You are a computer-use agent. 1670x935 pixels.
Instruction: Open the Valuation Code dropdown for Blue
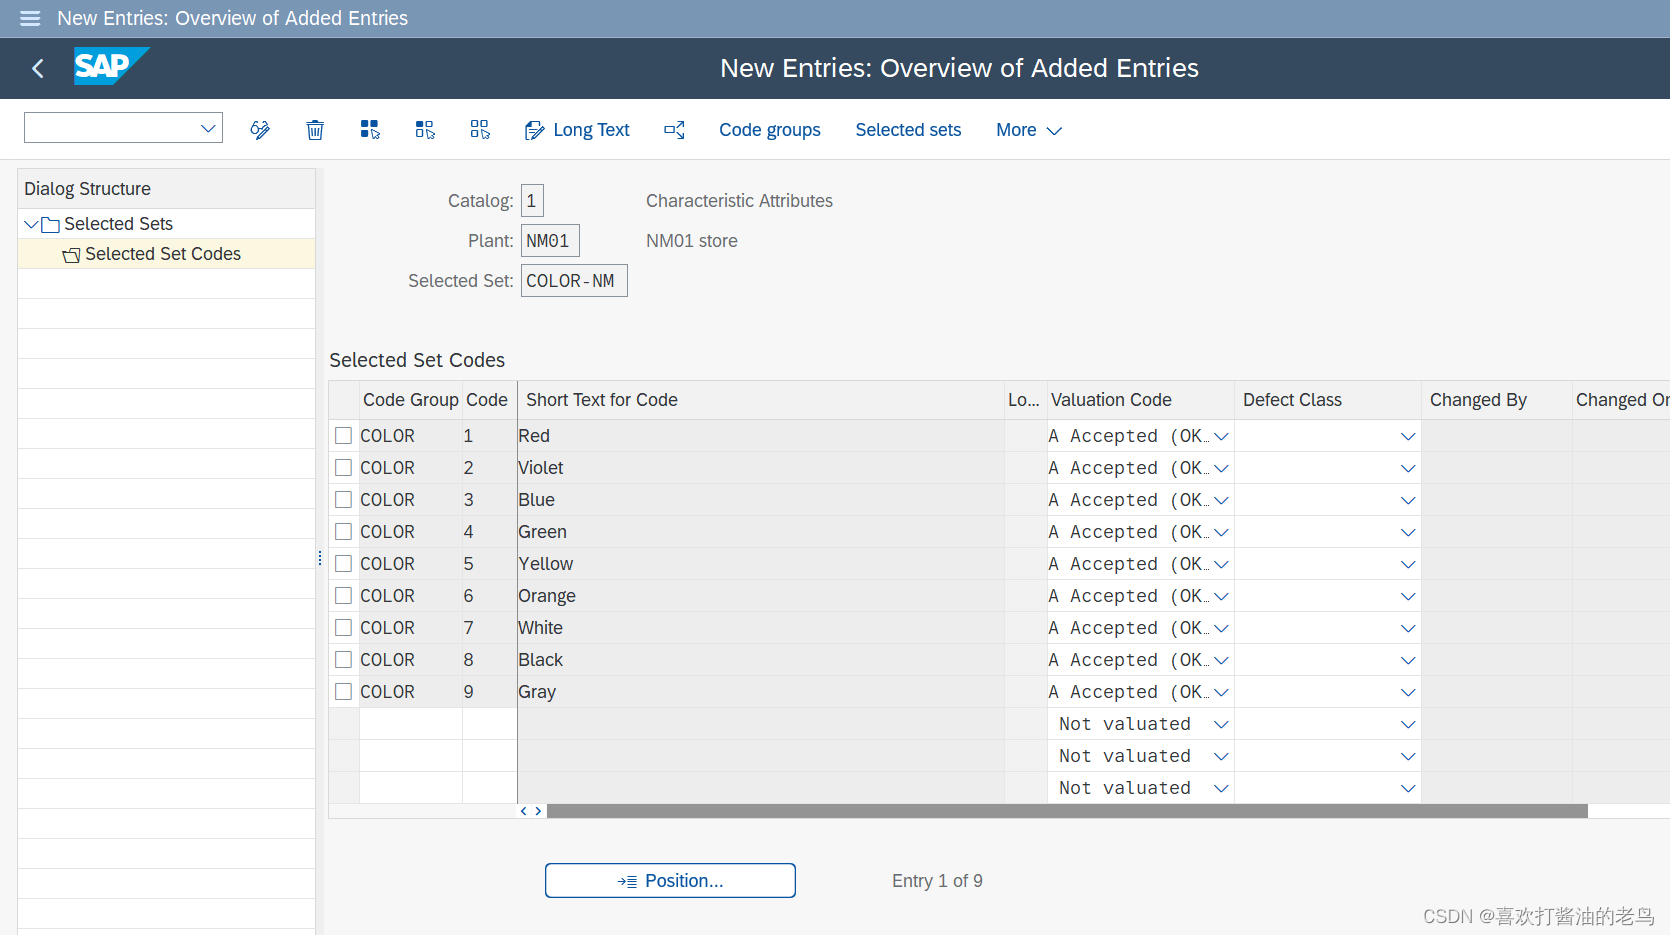1220,499
